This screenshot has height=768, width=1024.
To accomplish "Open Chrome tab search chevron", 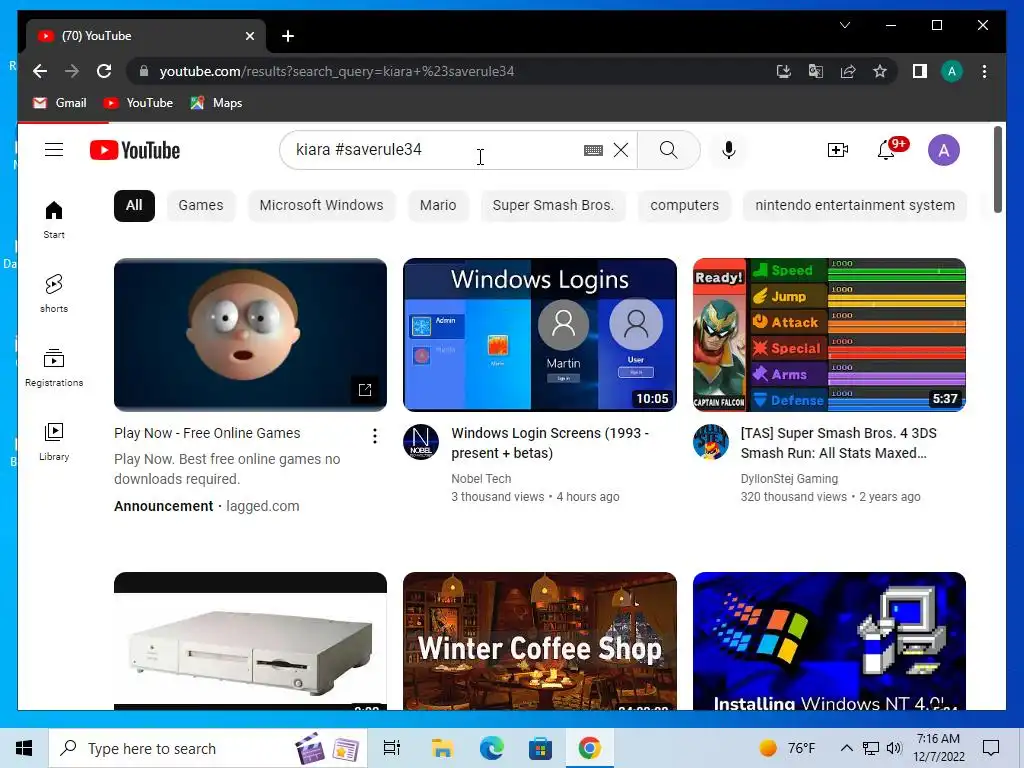I will (844, 25).
